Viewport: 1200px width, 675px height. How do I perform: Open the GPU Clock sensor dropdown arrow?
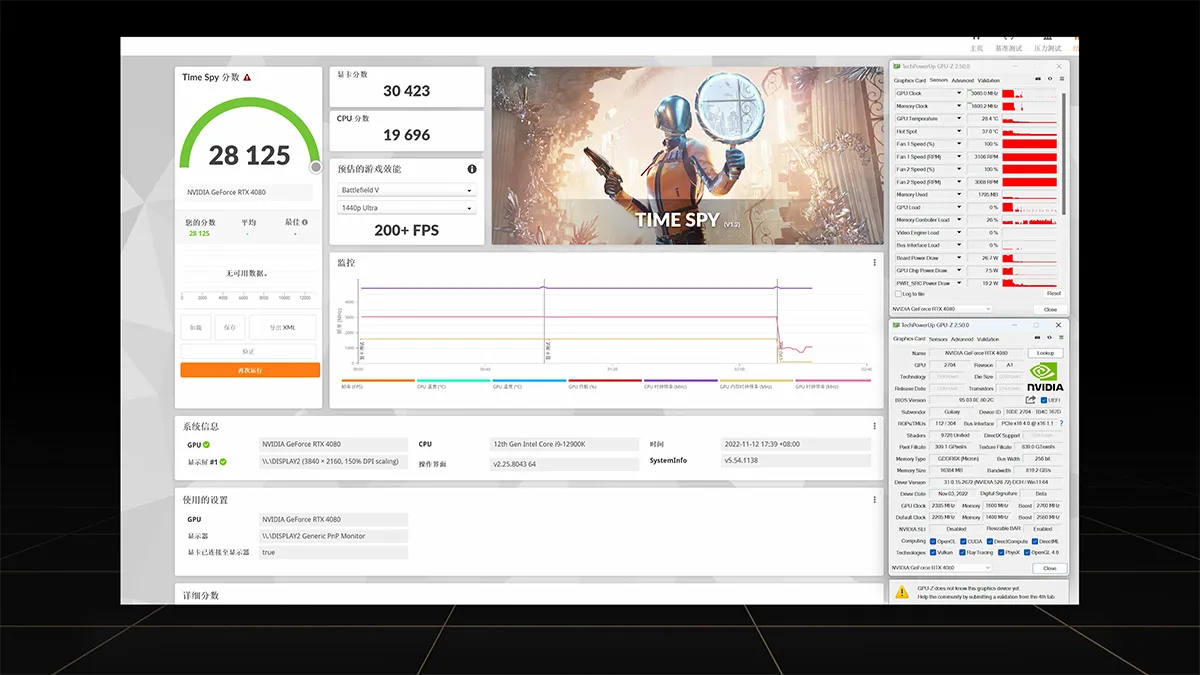tap(959, 93)
